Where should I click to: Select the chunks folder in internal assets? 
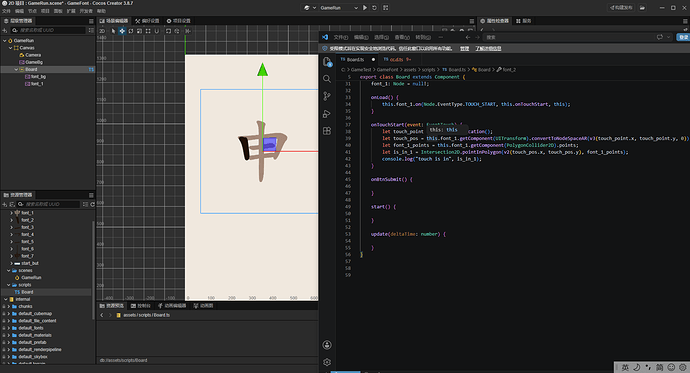click(25, 306)
